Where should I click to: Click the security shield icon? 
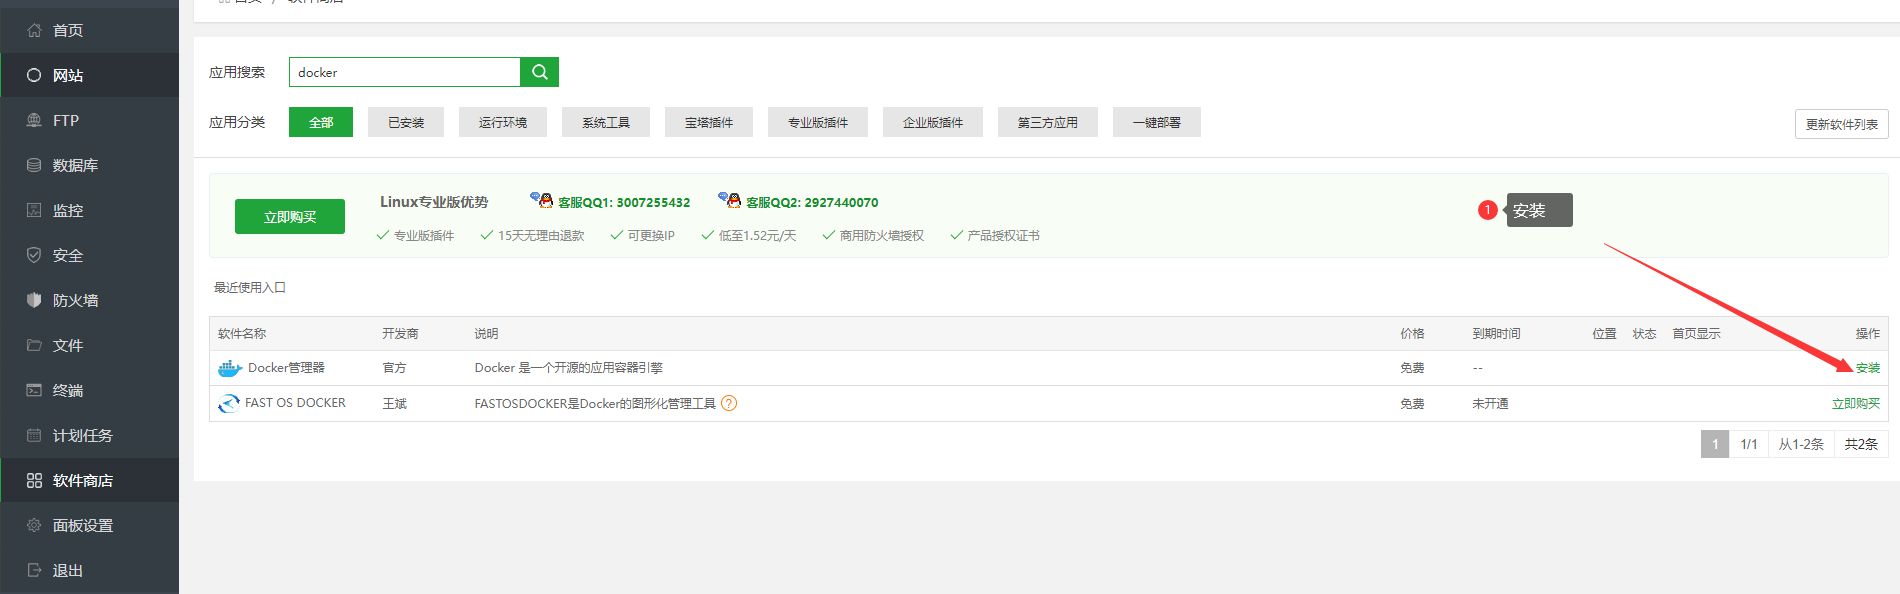click(34, 255)
